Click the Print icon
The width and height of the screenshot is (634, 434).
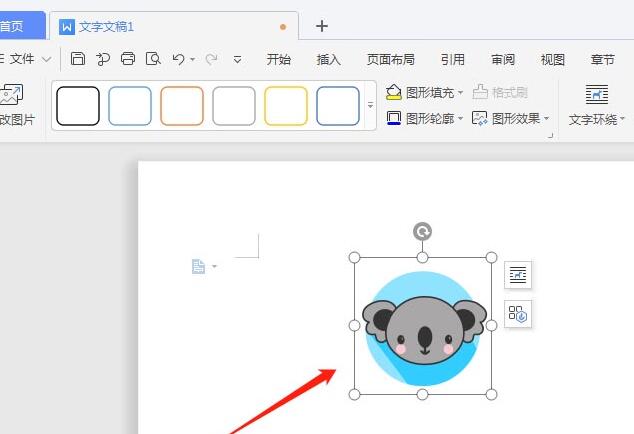(128, 59)
